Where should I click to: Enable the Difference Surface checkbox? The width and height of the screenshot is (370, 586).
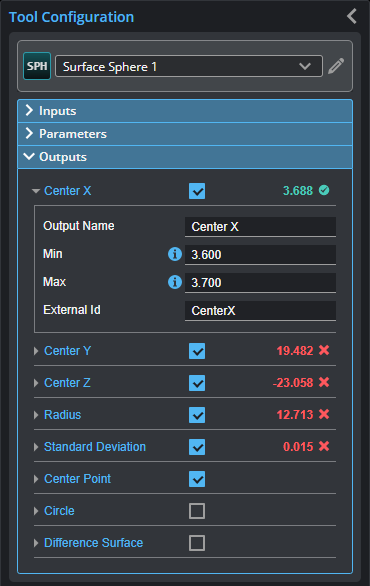[x=197, y=543]
